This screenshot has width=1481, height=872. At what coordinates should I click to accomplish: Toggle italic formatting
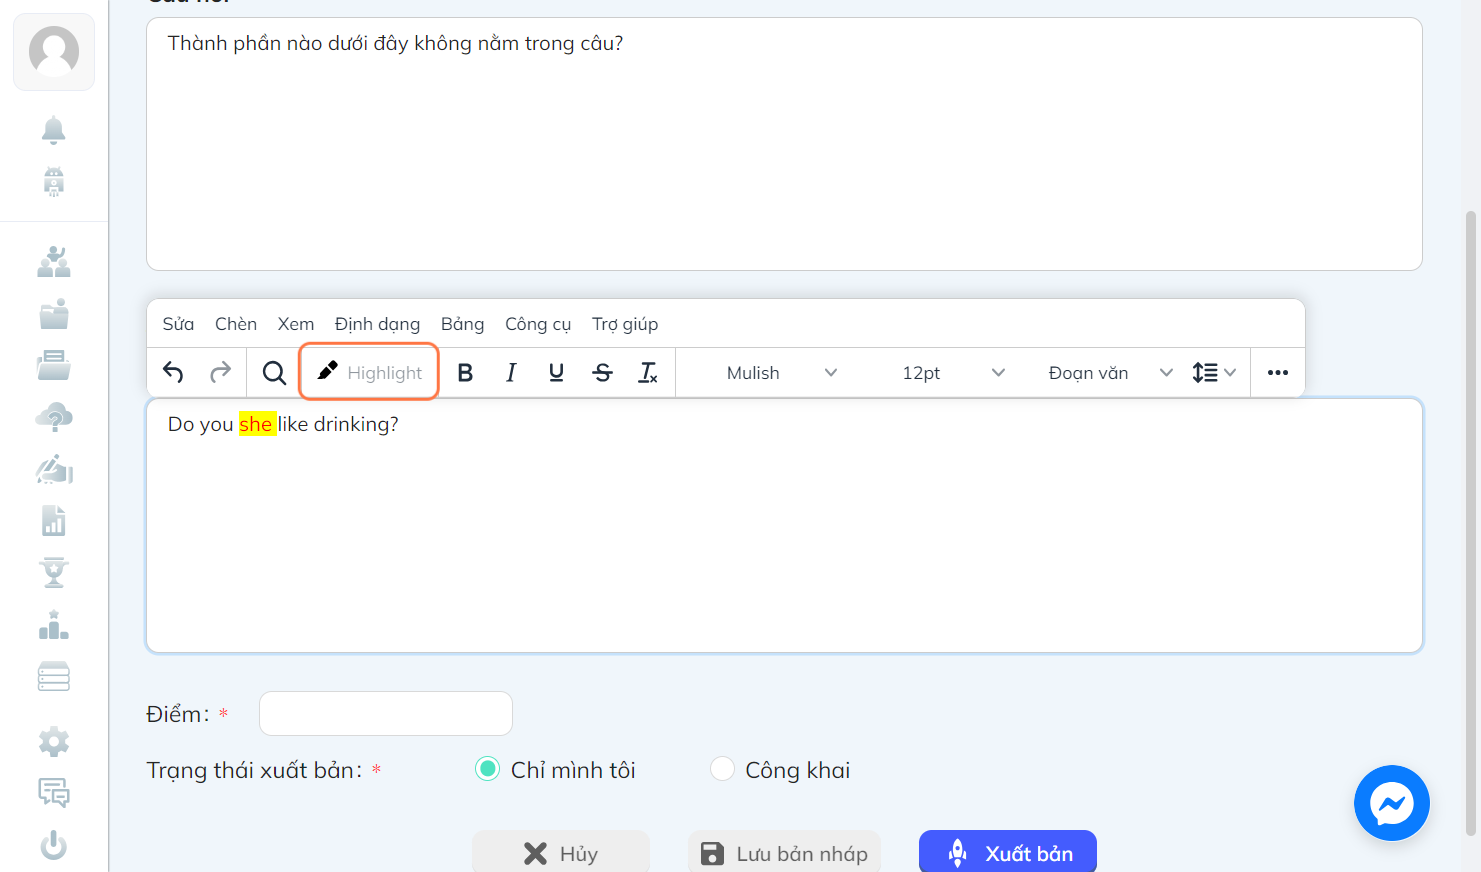[511, 373]
